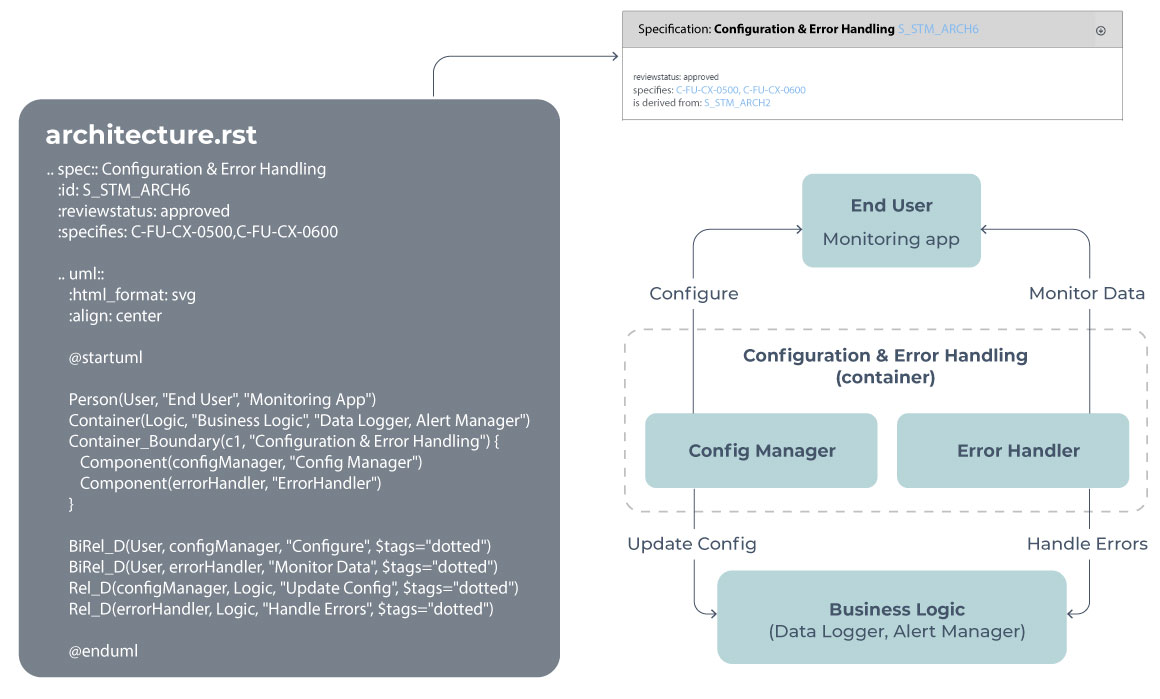This screenshot has width=1160, height=699.
Task: Select the Error Handler component box
Action: [1013, 450]
